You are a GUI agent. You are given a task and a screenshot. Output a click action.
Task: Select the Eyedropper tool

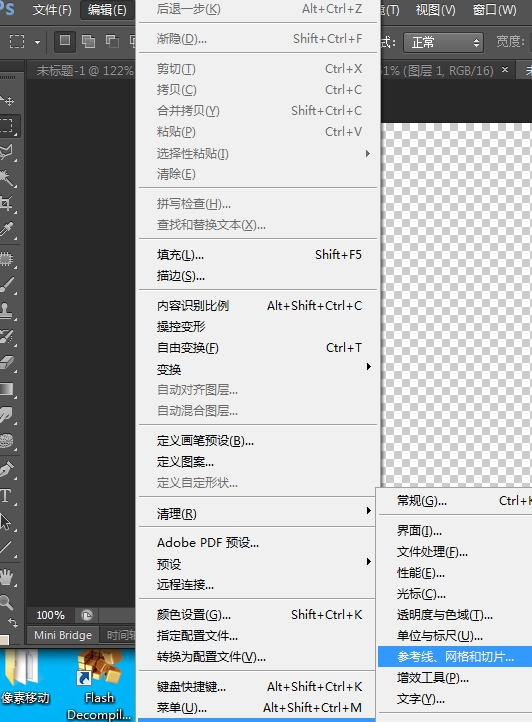(7, 229)
